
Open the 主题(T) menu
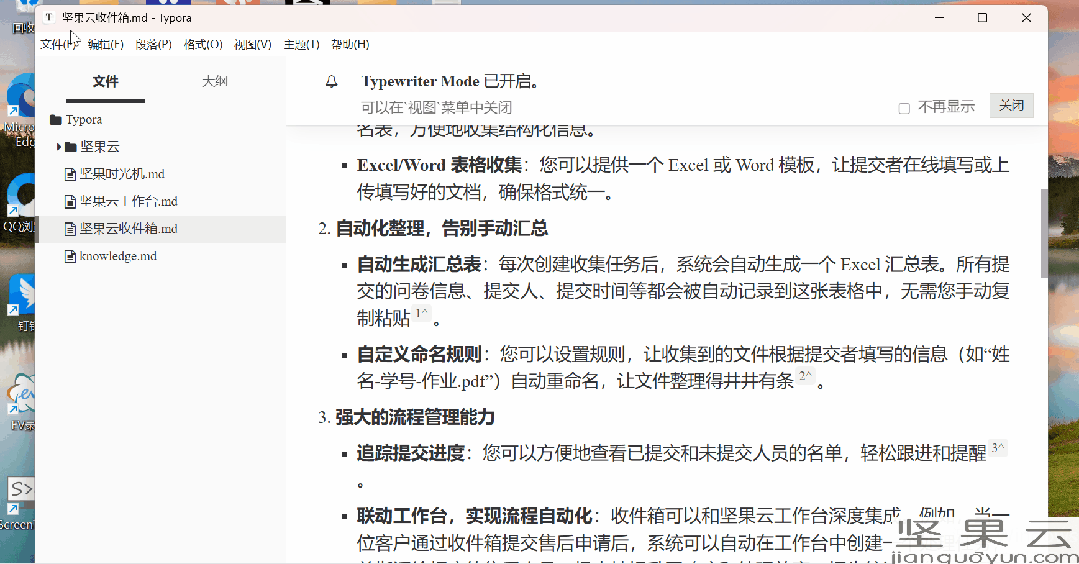click(x=301, y=45)
